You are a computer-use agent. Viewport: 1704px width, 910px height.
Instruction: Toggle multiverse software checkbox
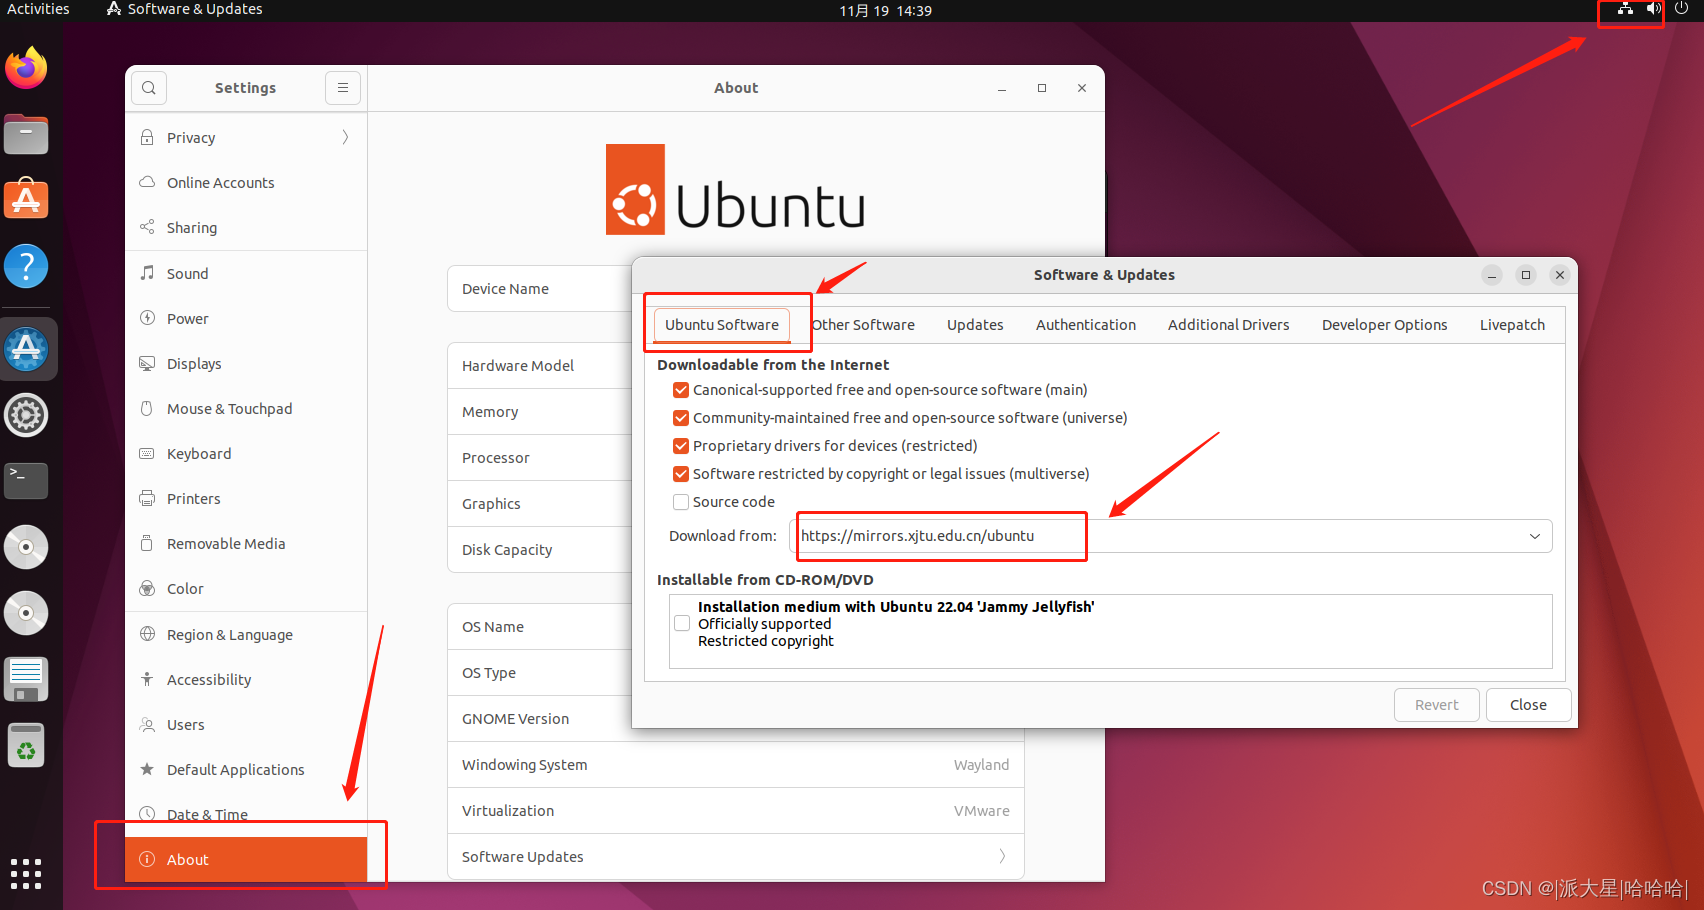pyautogui.click(x=681, y=474)
